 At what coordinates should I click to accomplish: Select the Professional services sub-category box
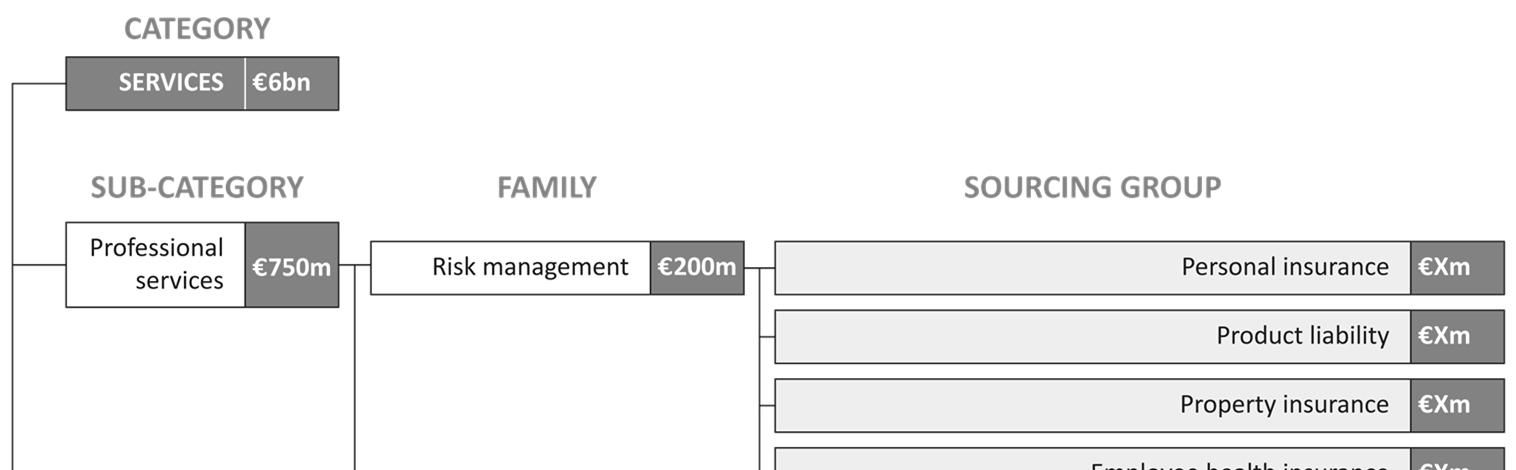155,264
